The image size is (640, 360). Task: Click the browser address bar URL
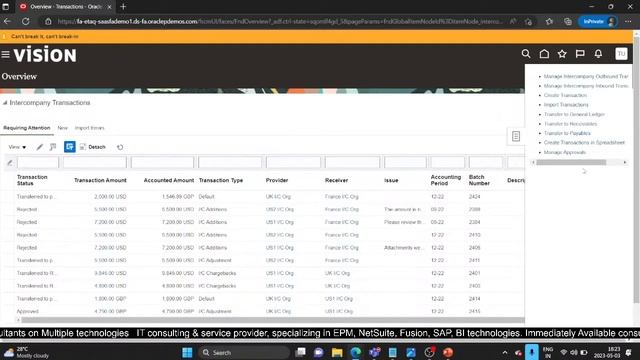point(280,21)
